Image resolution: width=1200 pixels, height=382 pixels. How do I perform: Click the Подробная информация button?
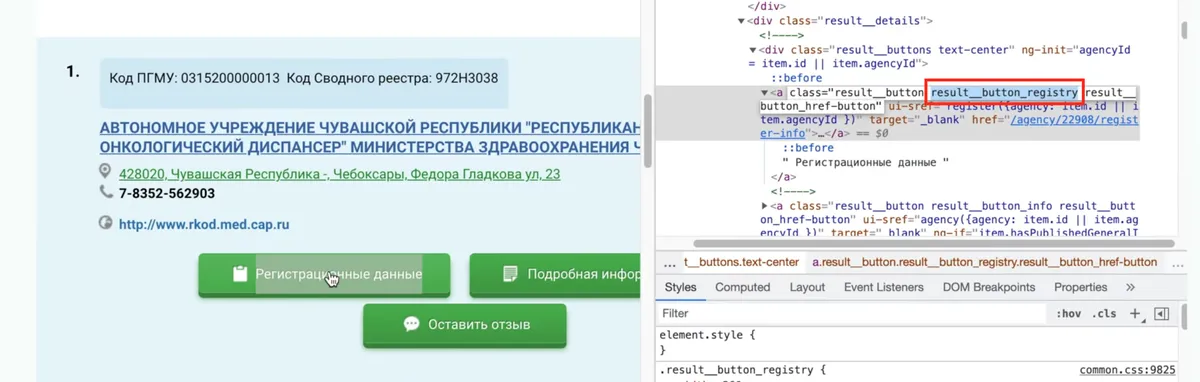click(x=554, y=274)
